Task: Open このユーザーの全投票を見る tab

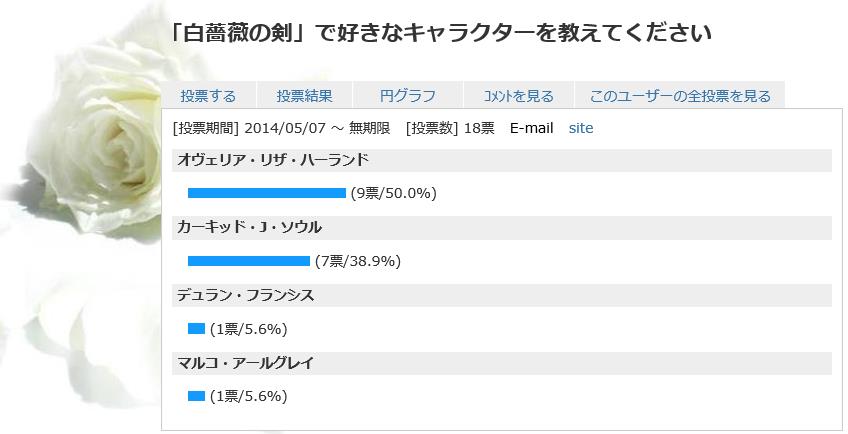Action: point(680,96)
